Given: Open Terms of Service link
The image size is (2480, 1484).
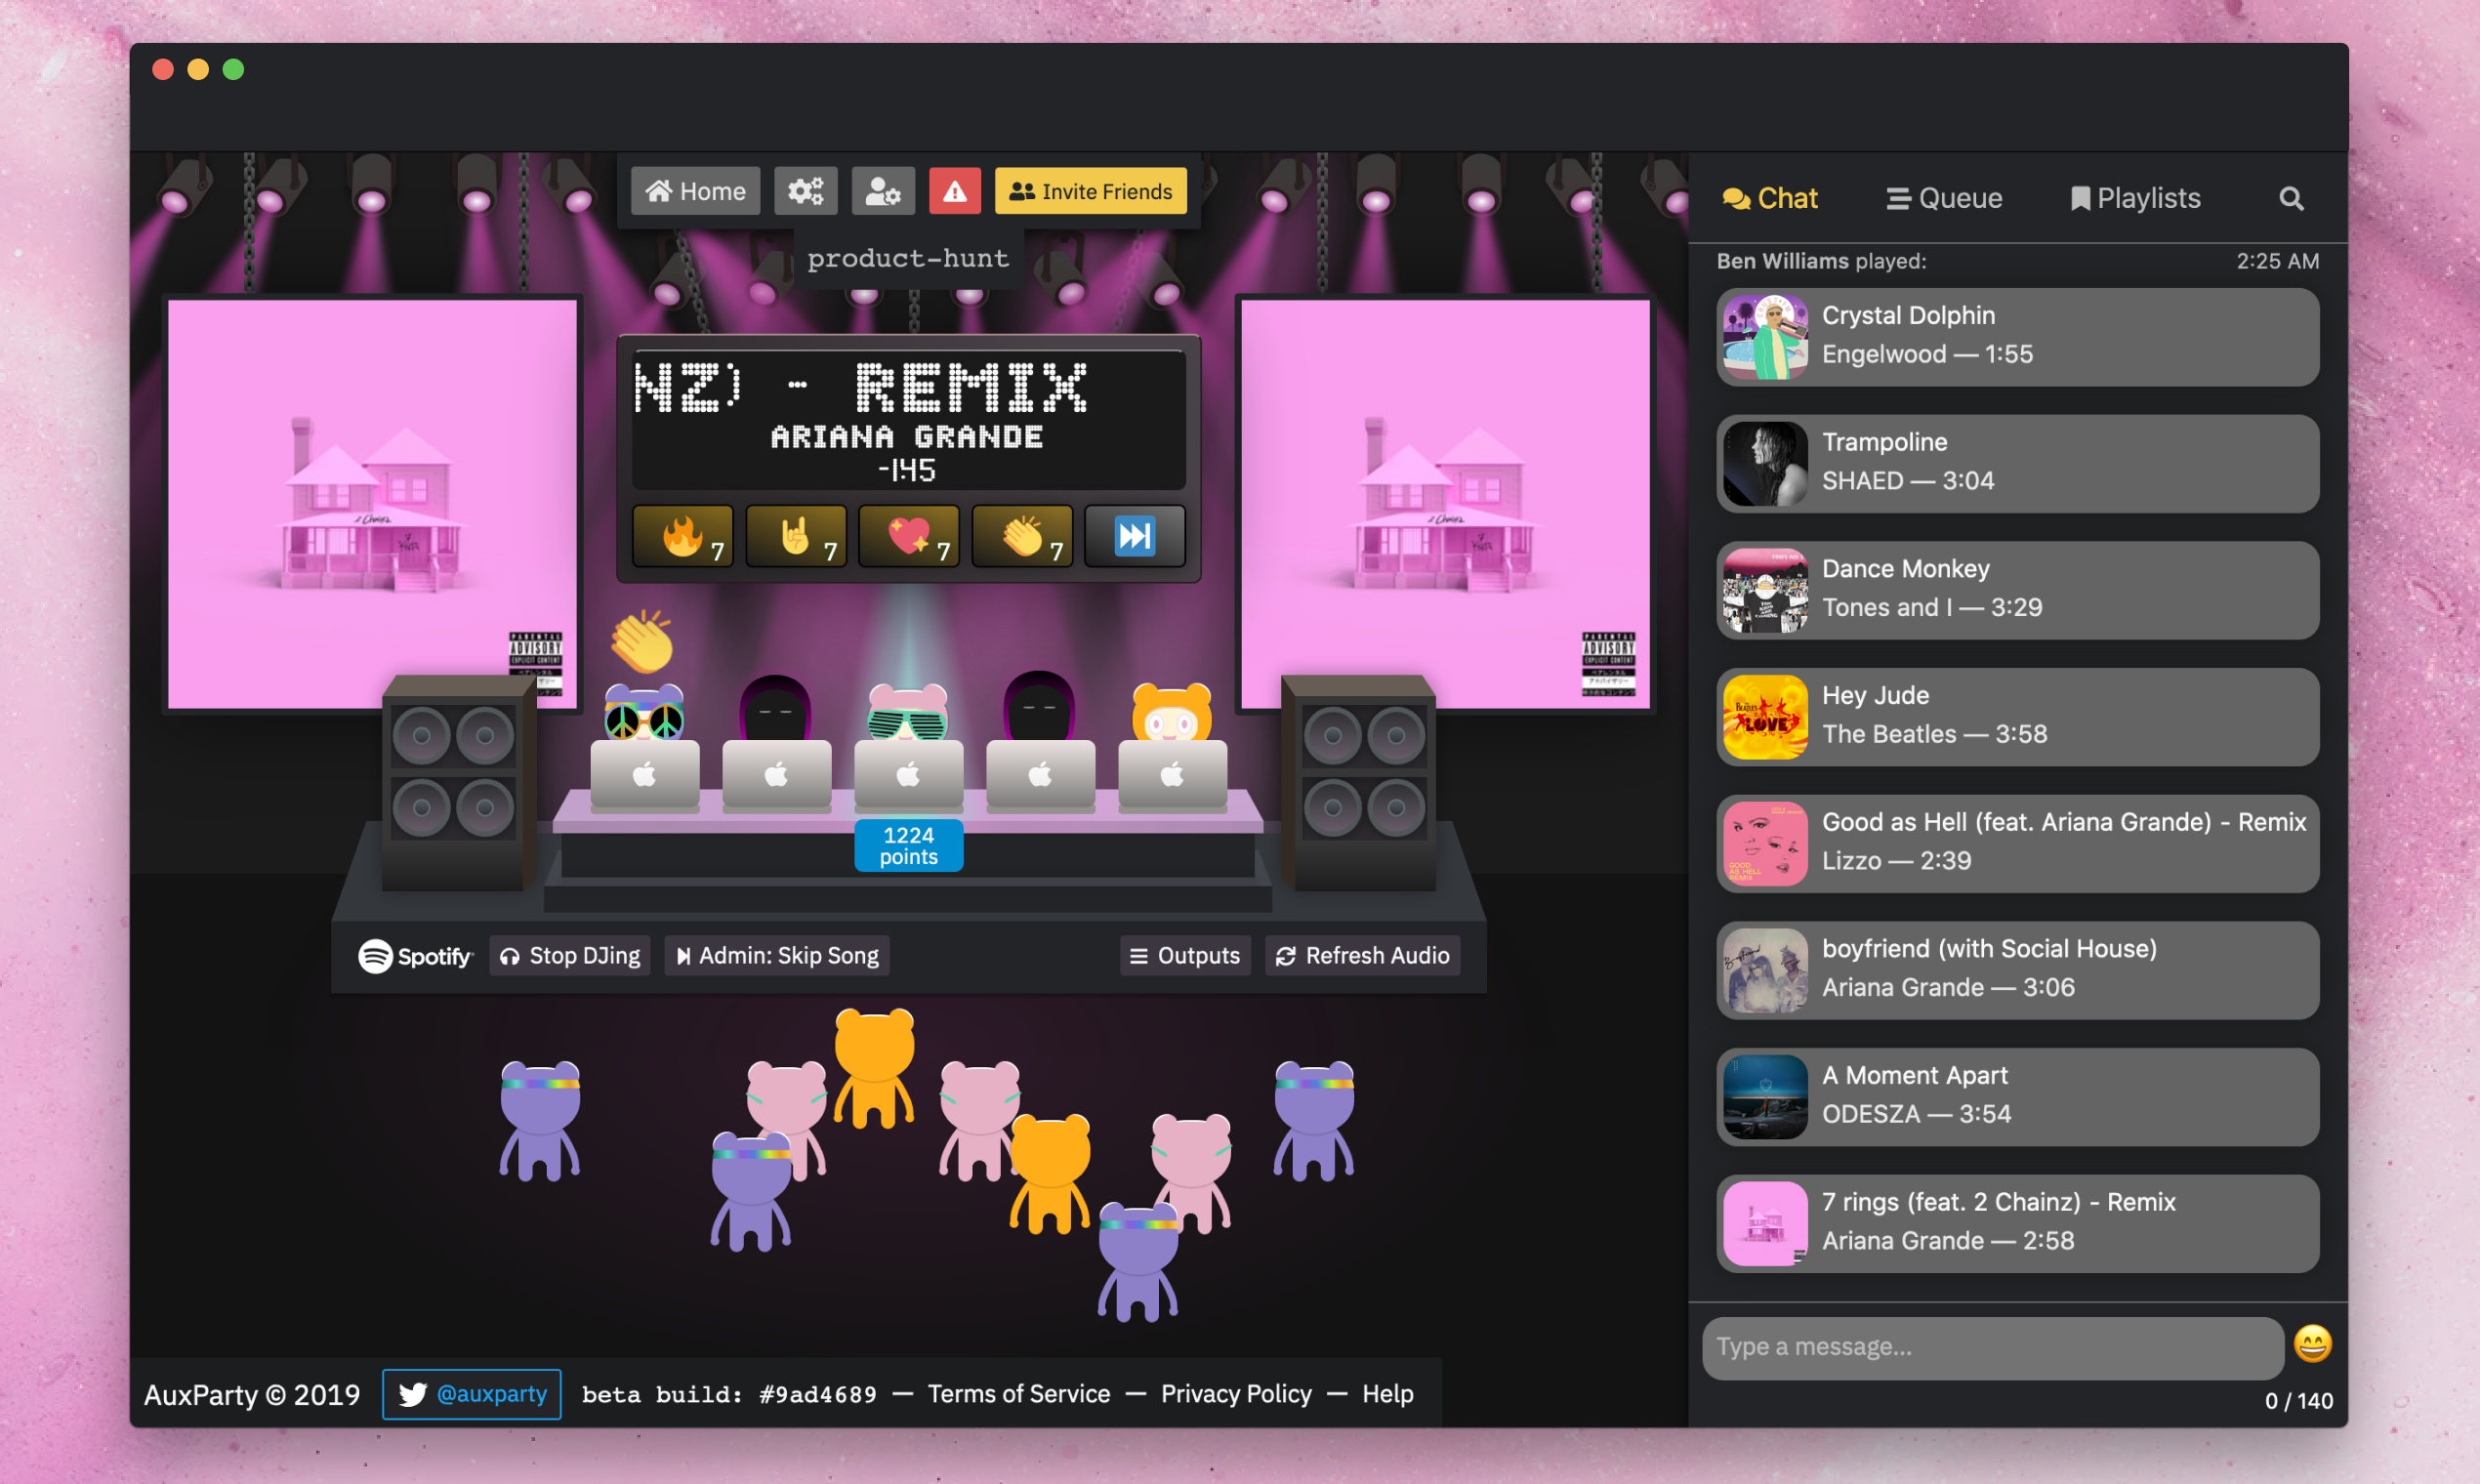Looking at the screenshot, I should (x=1019, y=1394).
